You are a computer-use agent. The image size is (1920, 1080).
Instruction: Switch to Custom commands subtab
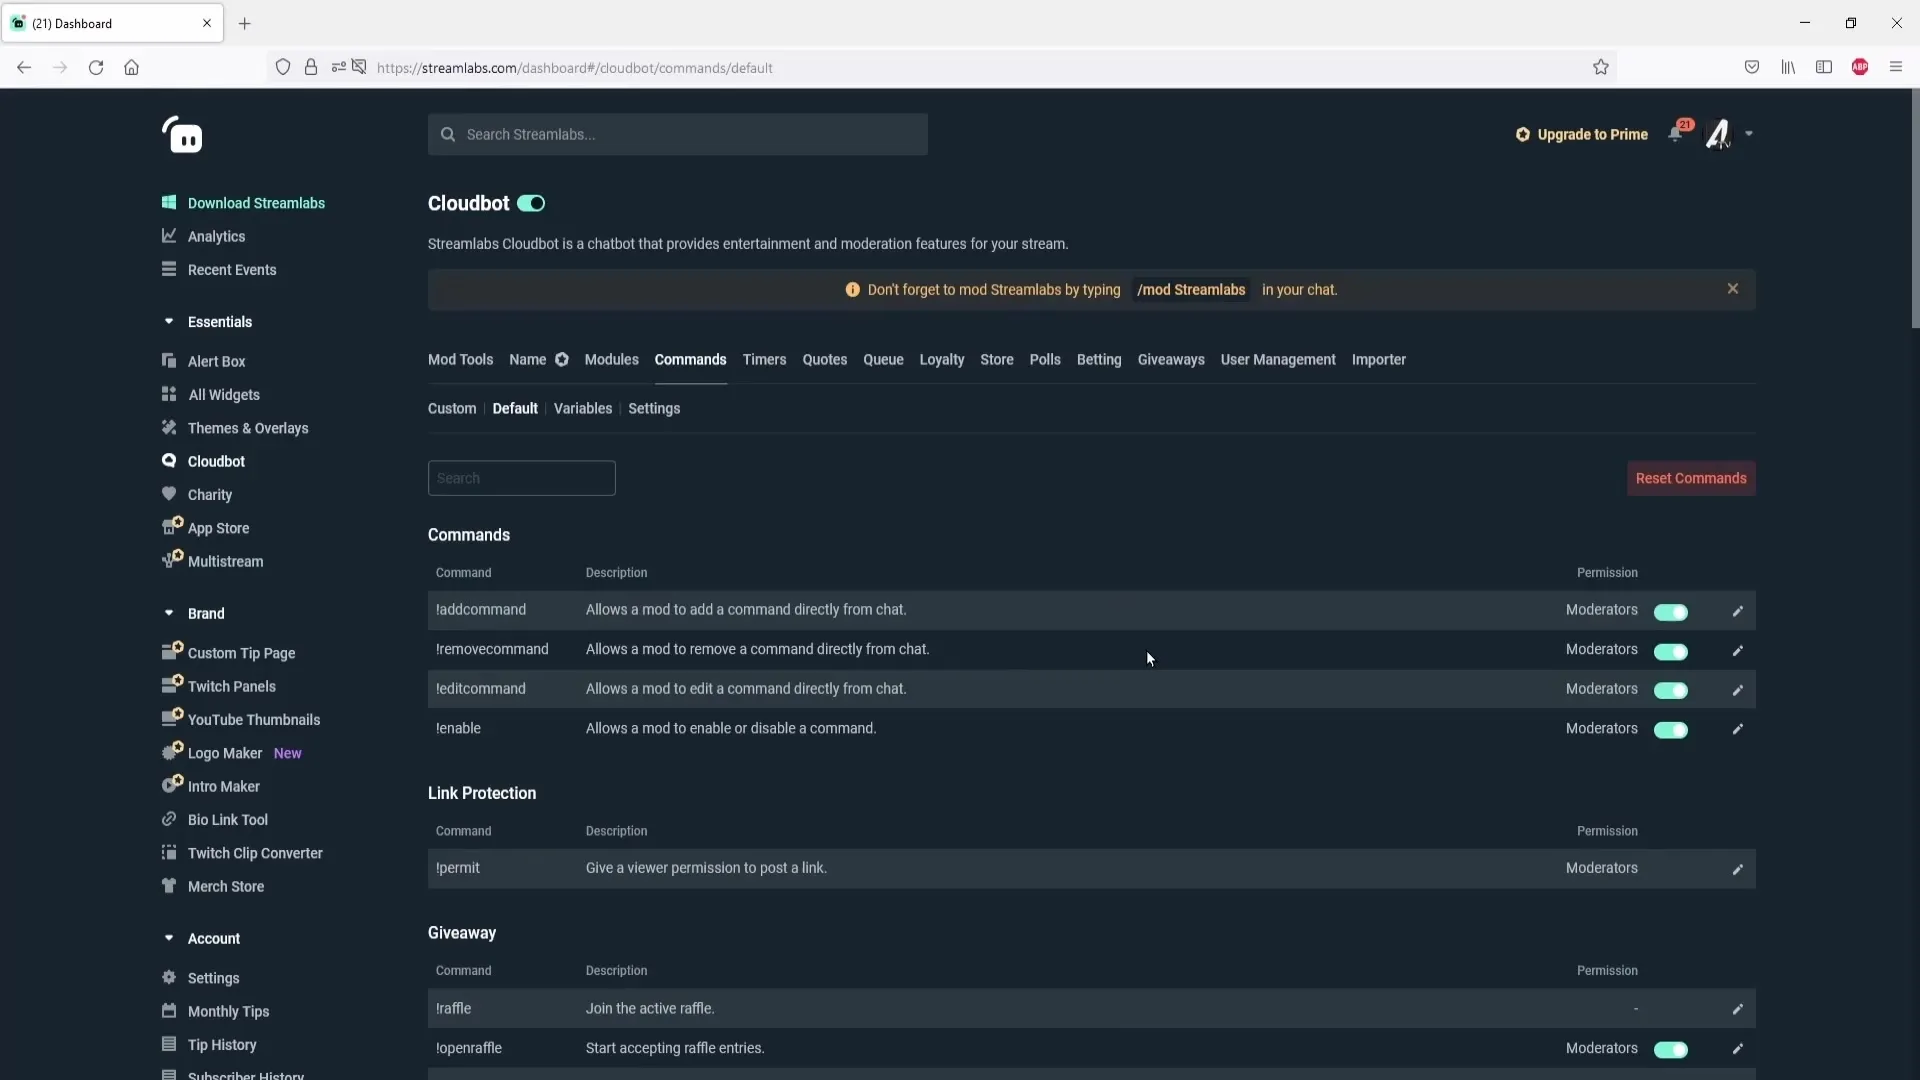pos(452,408)
